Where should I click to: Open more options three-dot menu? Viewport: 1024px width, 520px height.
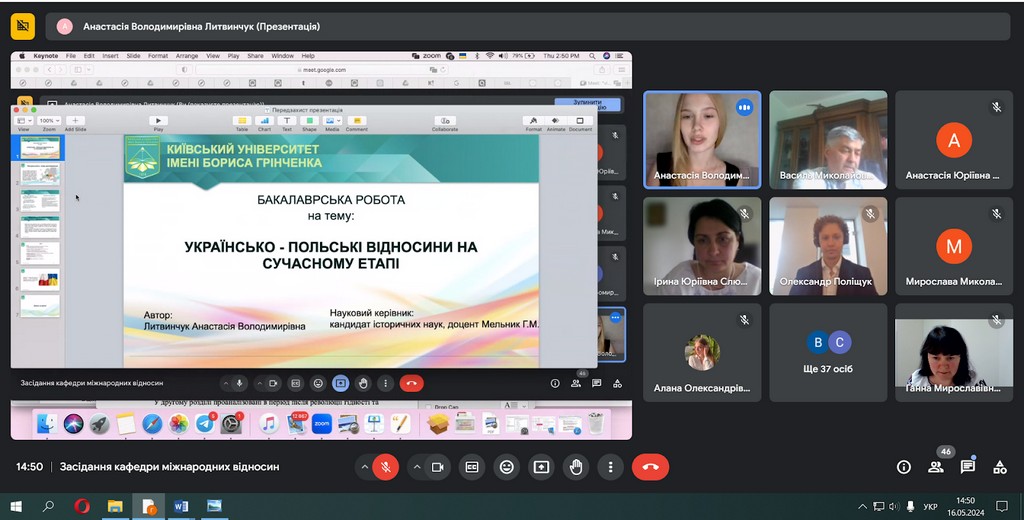(610, 467)
